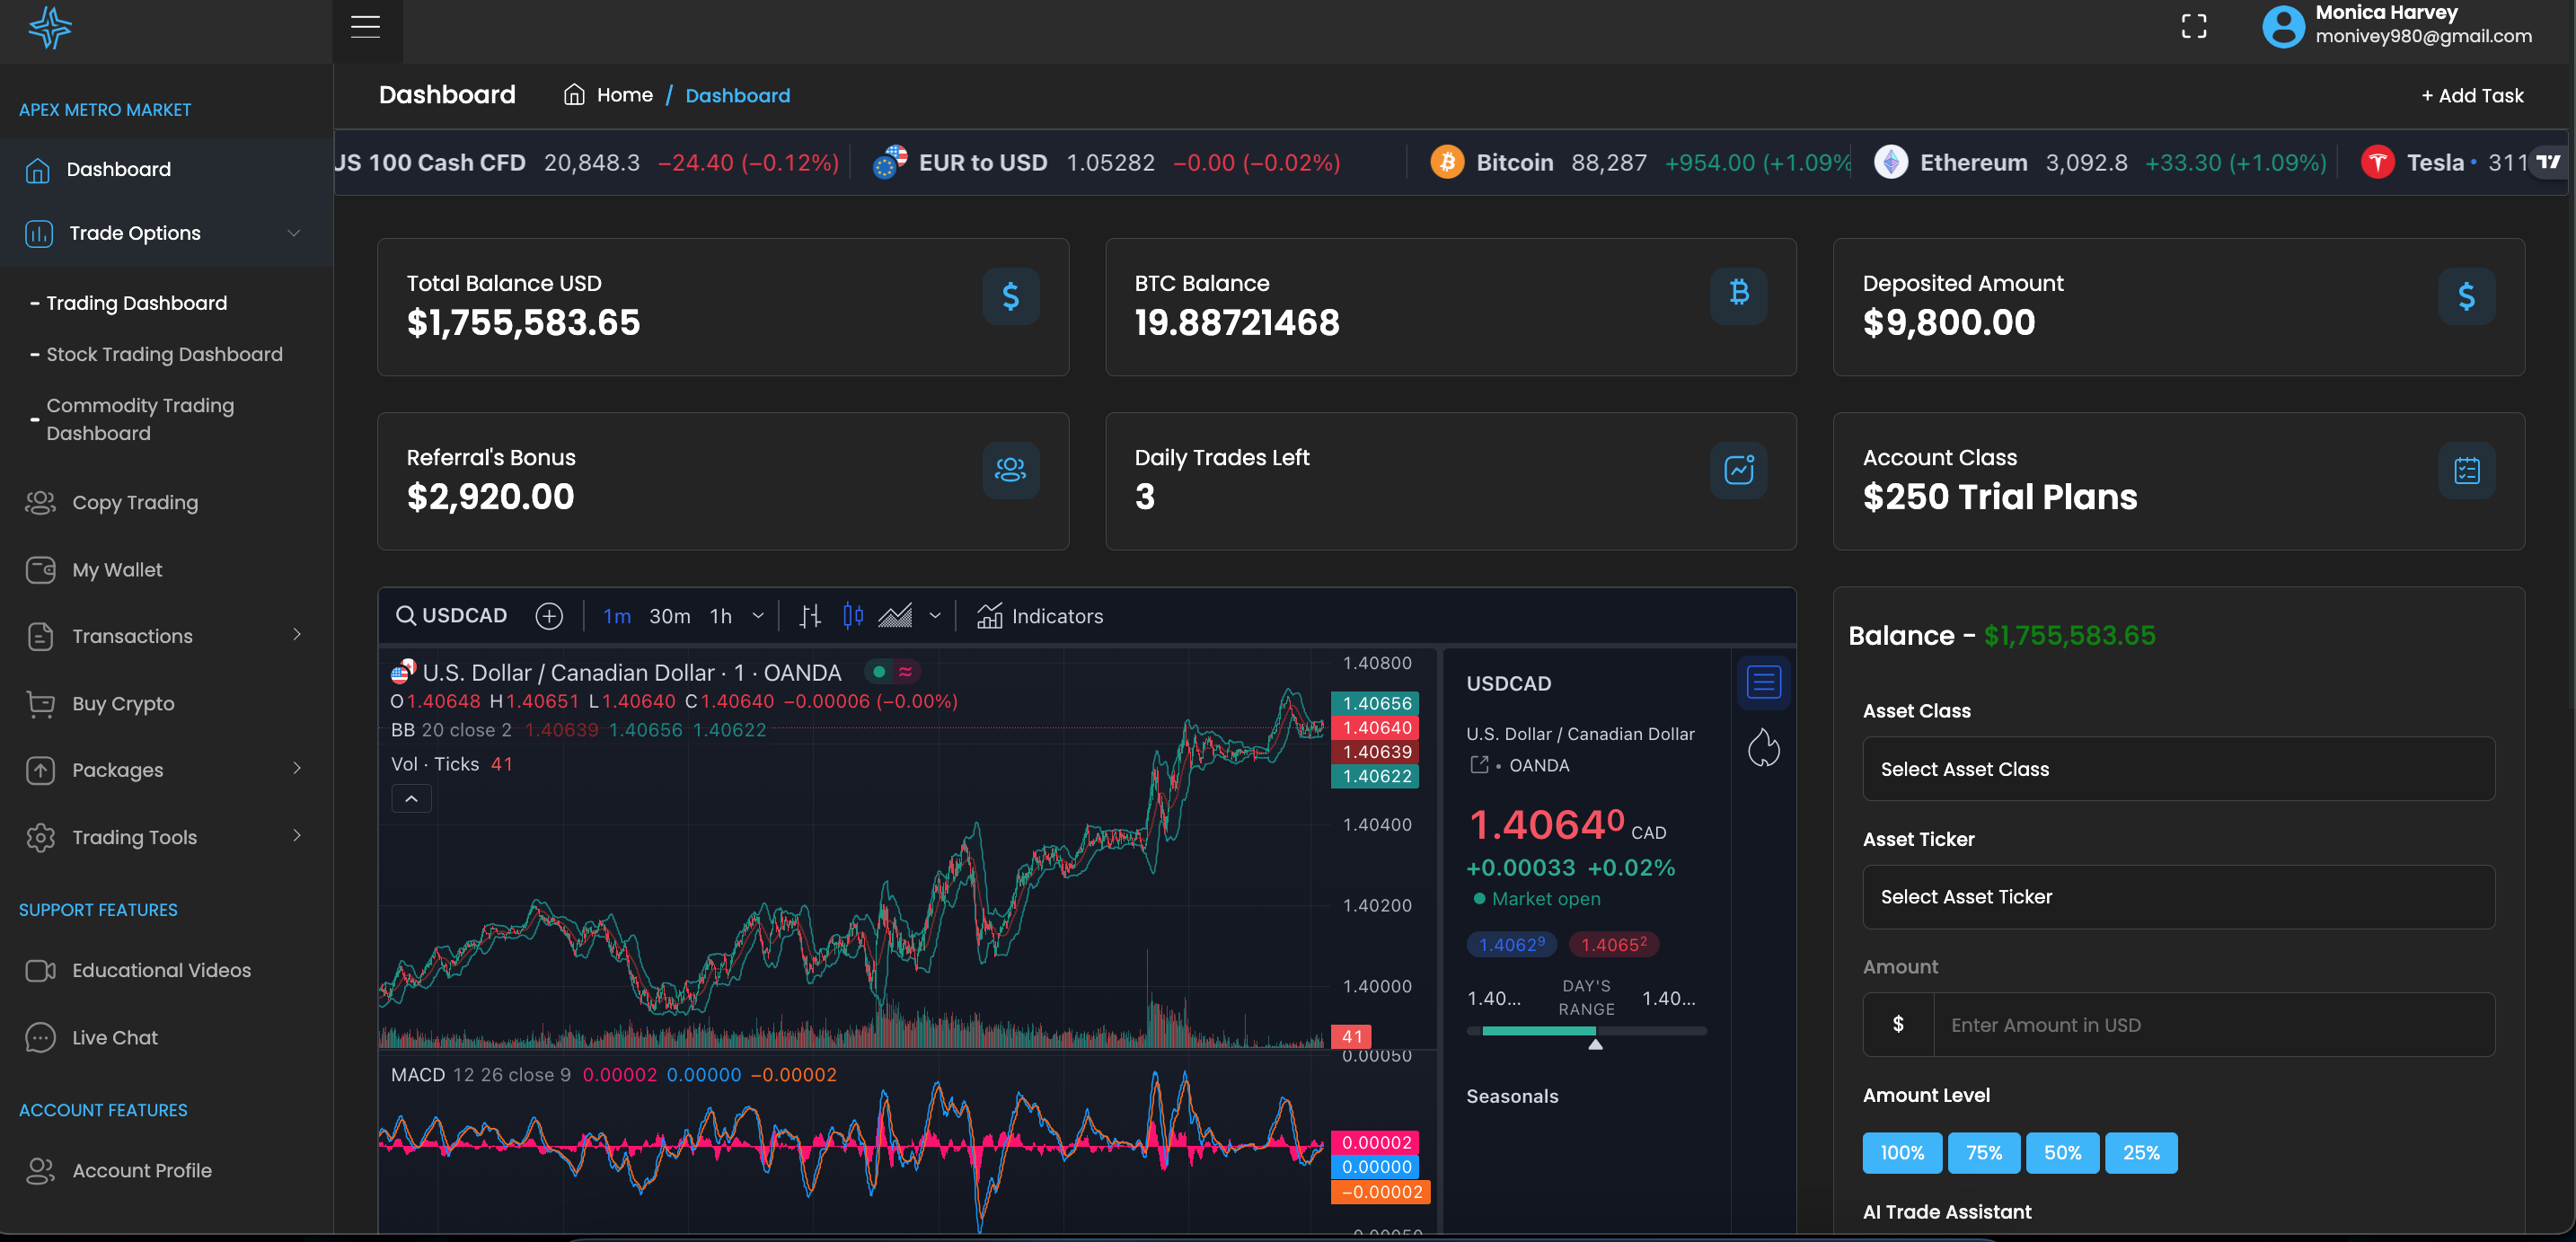Start a Live Chat
2576x1242 pixels.
pyautogui.click(x=115, y=1037)
